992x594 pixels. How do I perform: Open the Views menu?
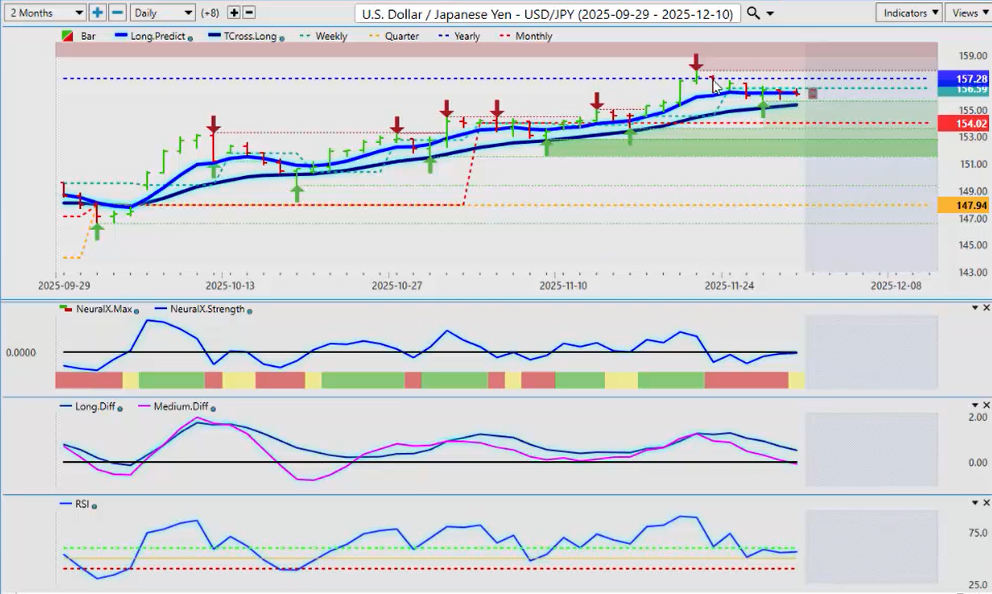tap(967, 13)
